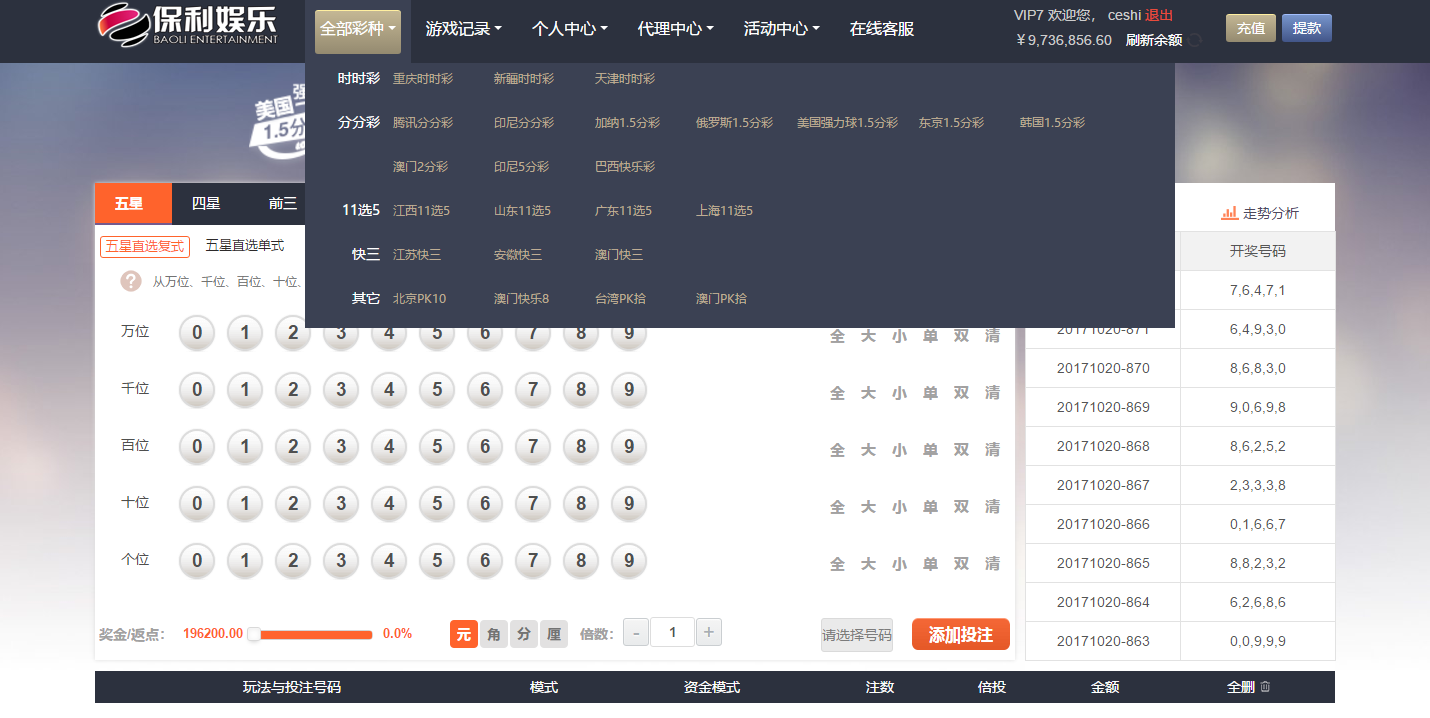The image size is (1430, 718).
Task: Select number ball 5 in 百位 row
Action: [x=437, y=447]
